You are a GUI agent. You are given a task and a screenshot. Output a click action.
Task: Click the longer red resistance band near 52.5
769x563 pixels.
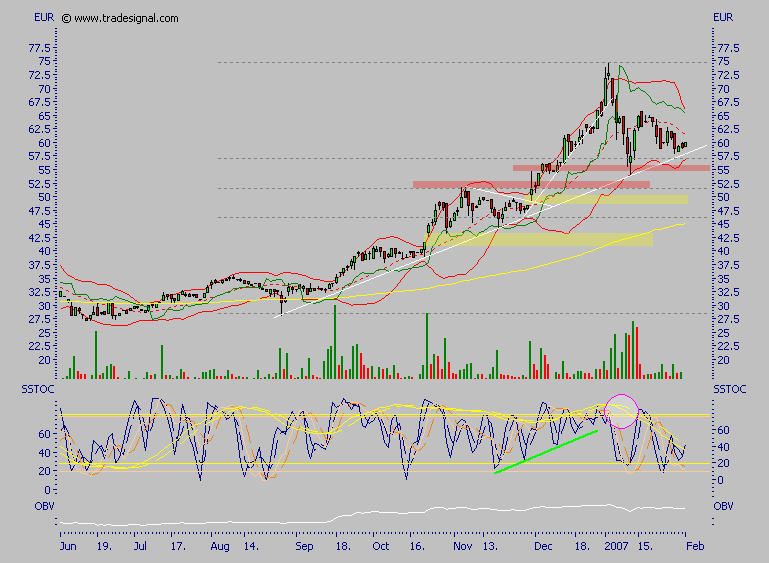(530, 184)
